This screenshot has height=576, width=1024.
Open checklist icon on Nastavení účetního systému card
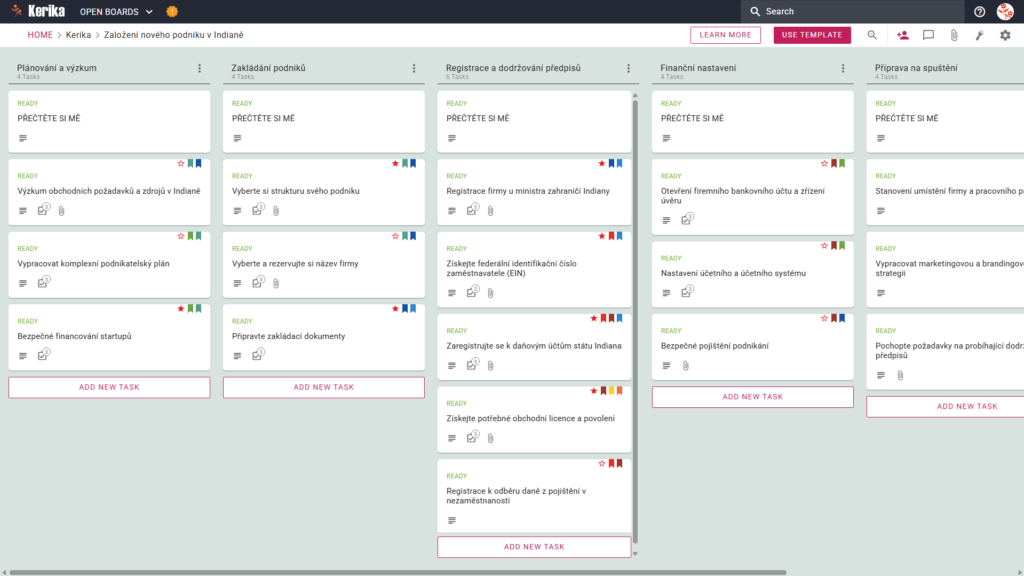[x=686, y=293]
